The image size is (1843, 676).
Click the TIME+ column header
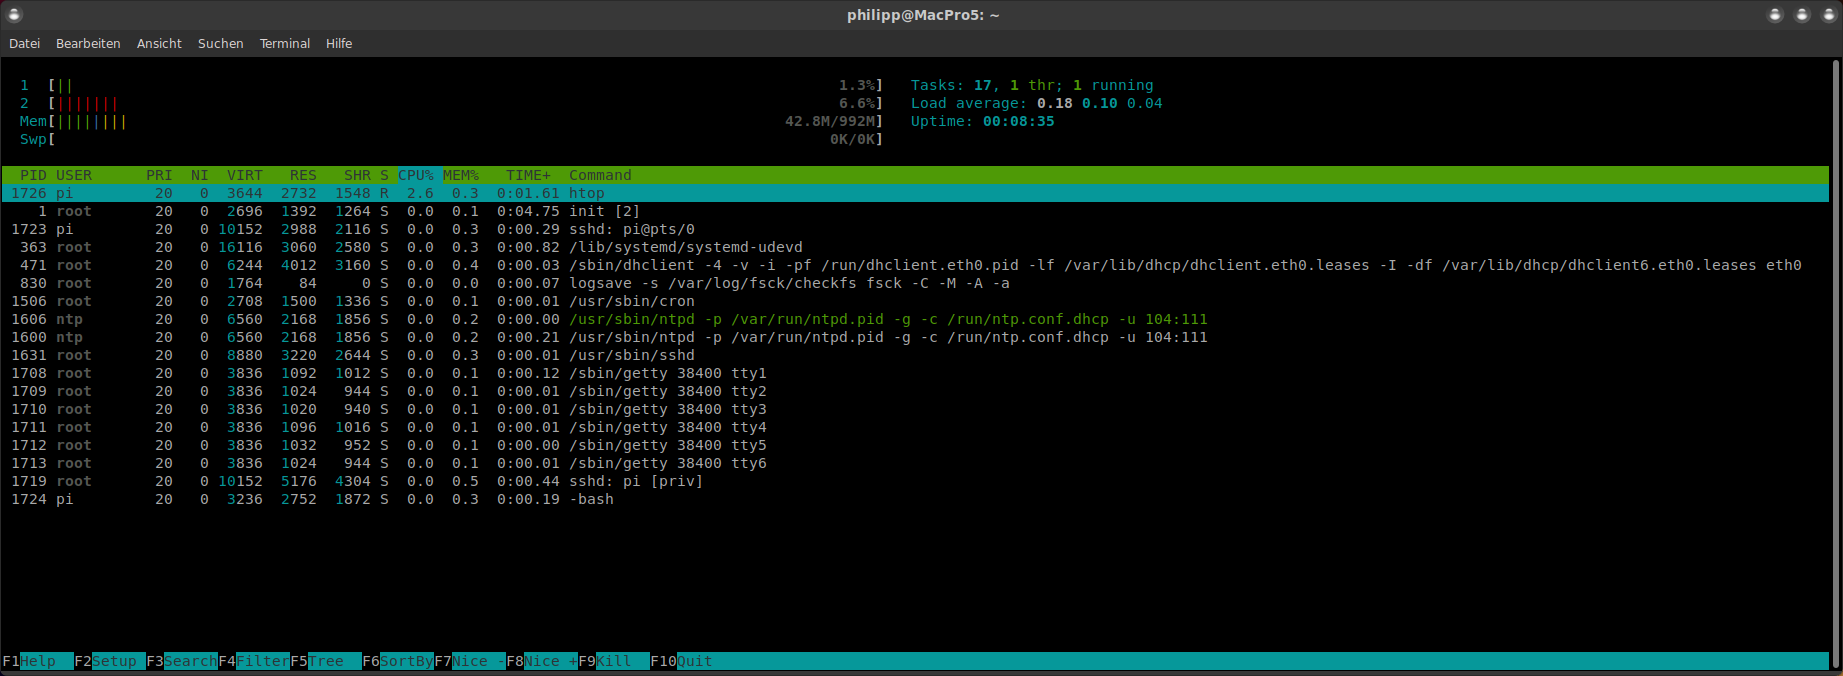tap(528, 175)
